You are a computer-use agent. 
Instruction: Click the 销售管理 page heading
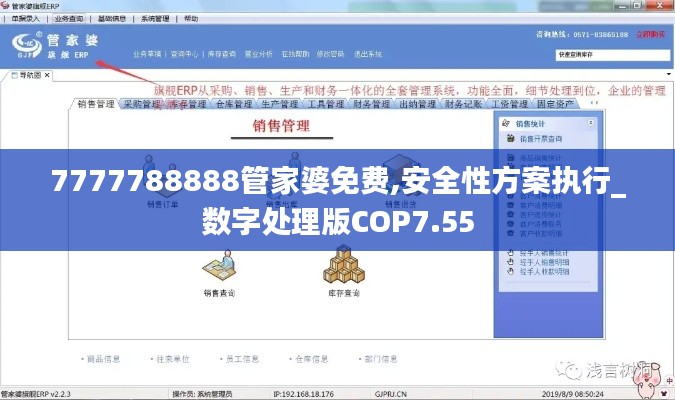281,126
